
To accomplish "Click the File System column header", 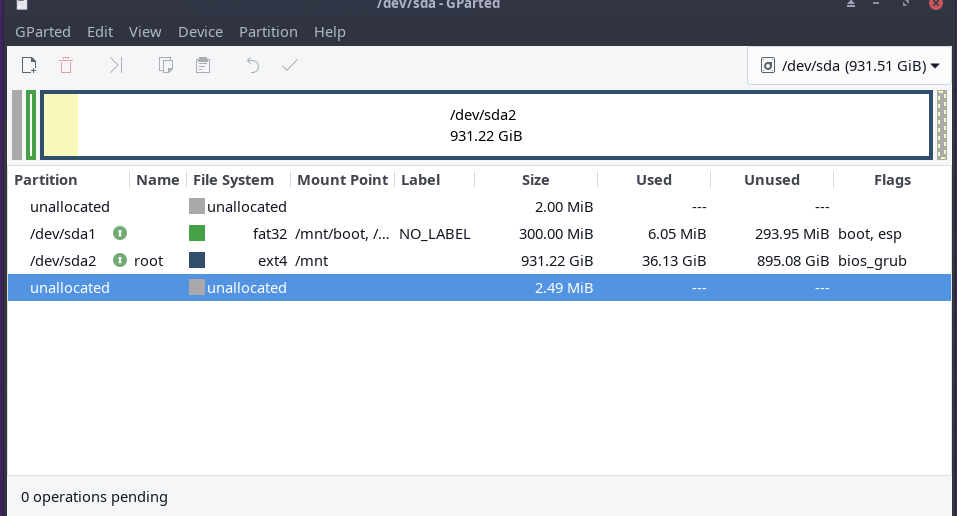I will coord(233,180).
